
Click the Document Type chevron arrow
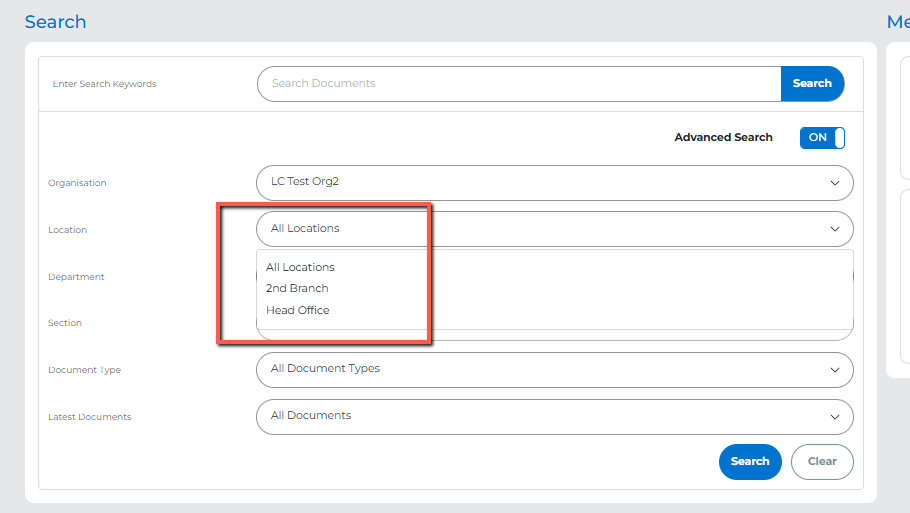pyautogui.click(x=835, y=370)
